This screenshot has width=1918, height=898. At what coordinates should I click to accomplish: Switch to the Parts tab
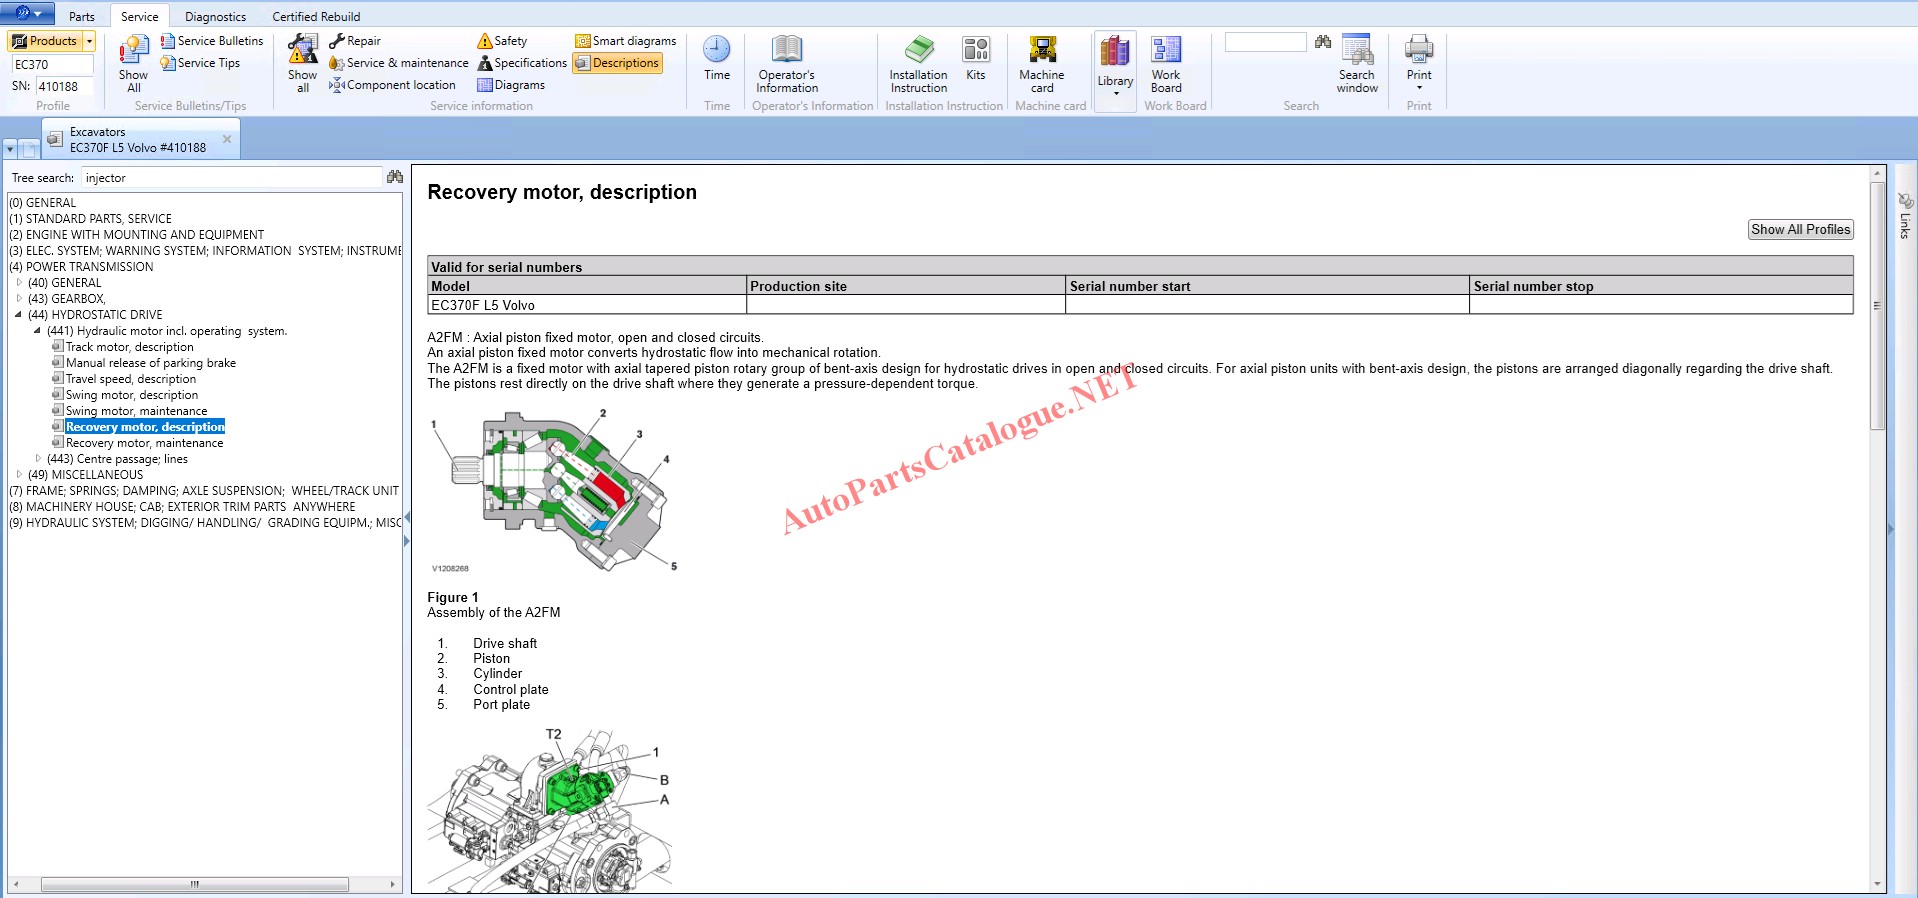(x=81, y=16)
